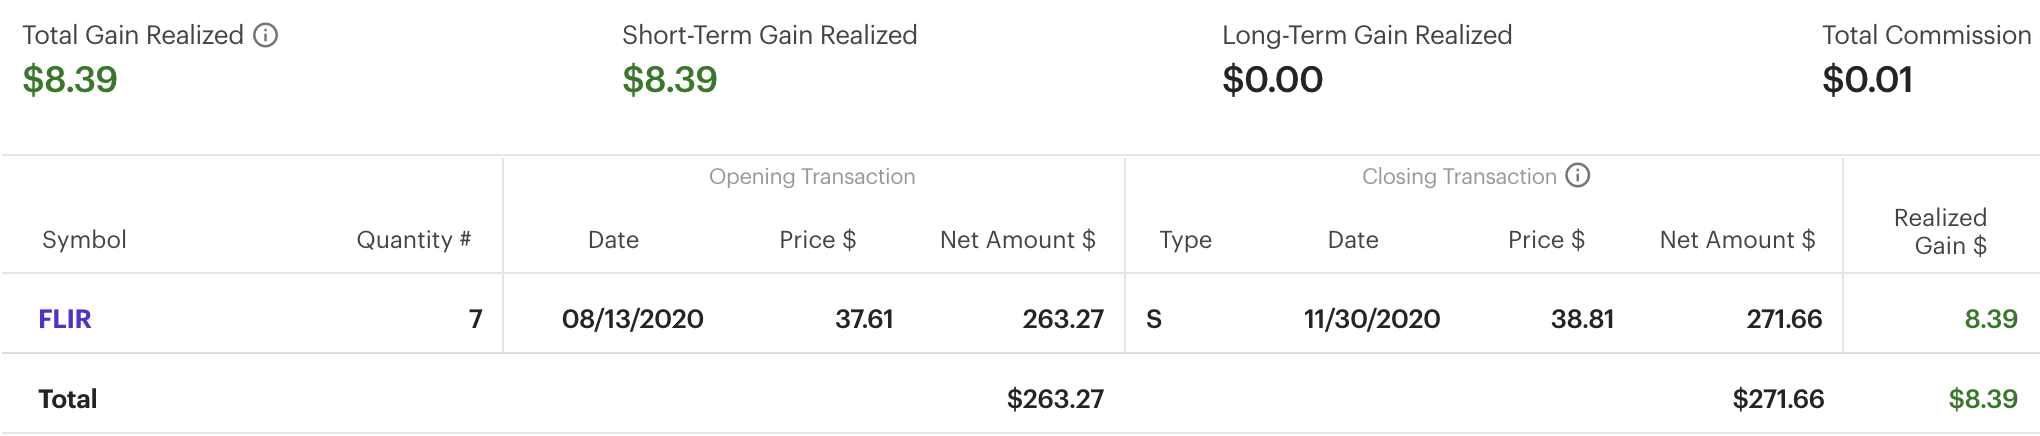Select the 08/13/2020 opening date cell
Image resolution: width=2040 pixels, height=436 pixels.
coord(632,319)
